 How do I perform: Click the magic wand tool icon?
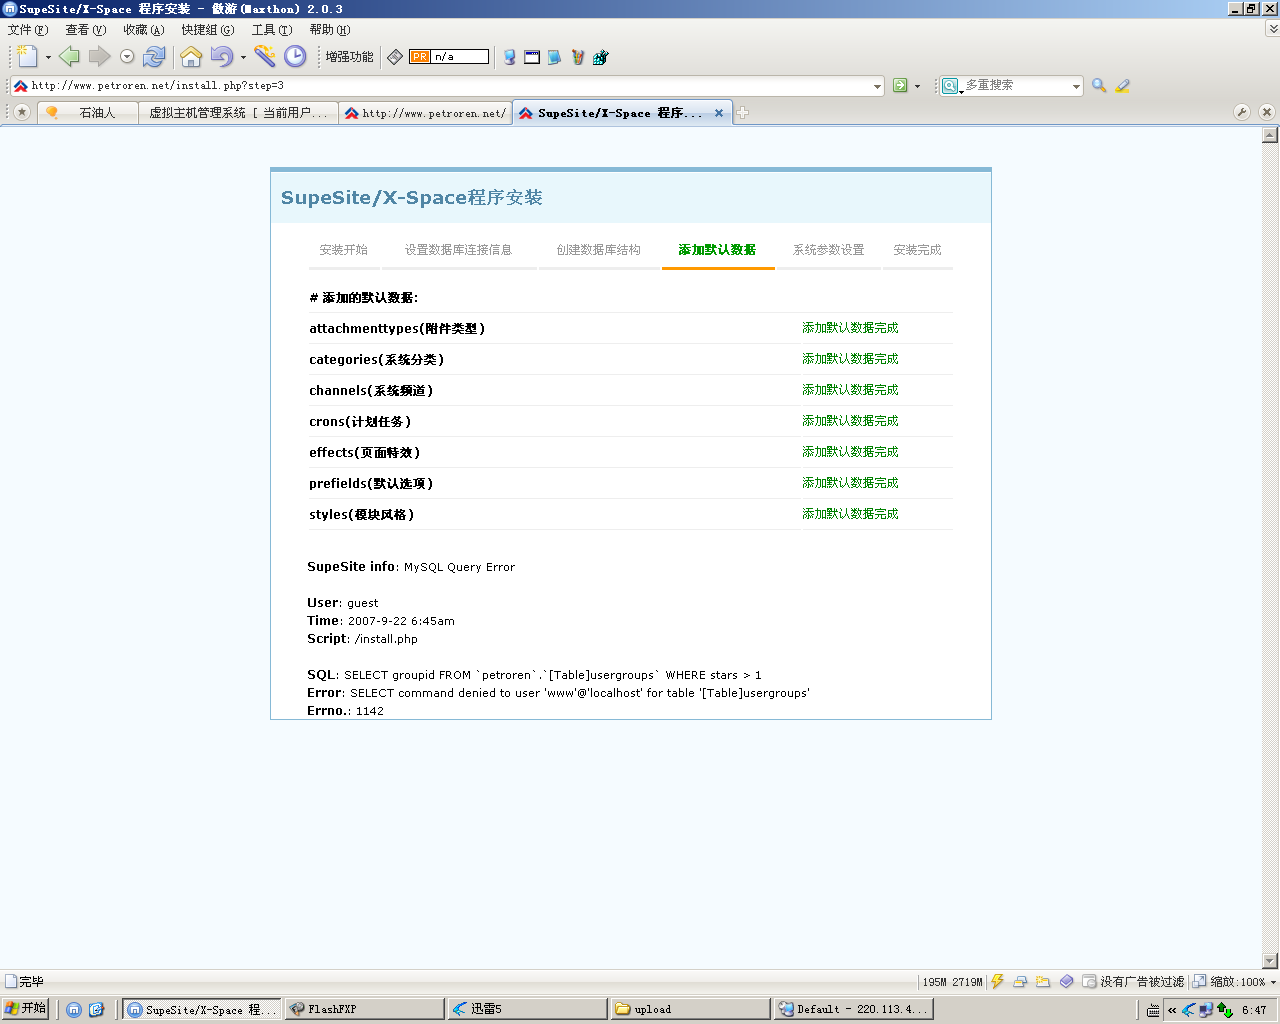tap(265, 57)
